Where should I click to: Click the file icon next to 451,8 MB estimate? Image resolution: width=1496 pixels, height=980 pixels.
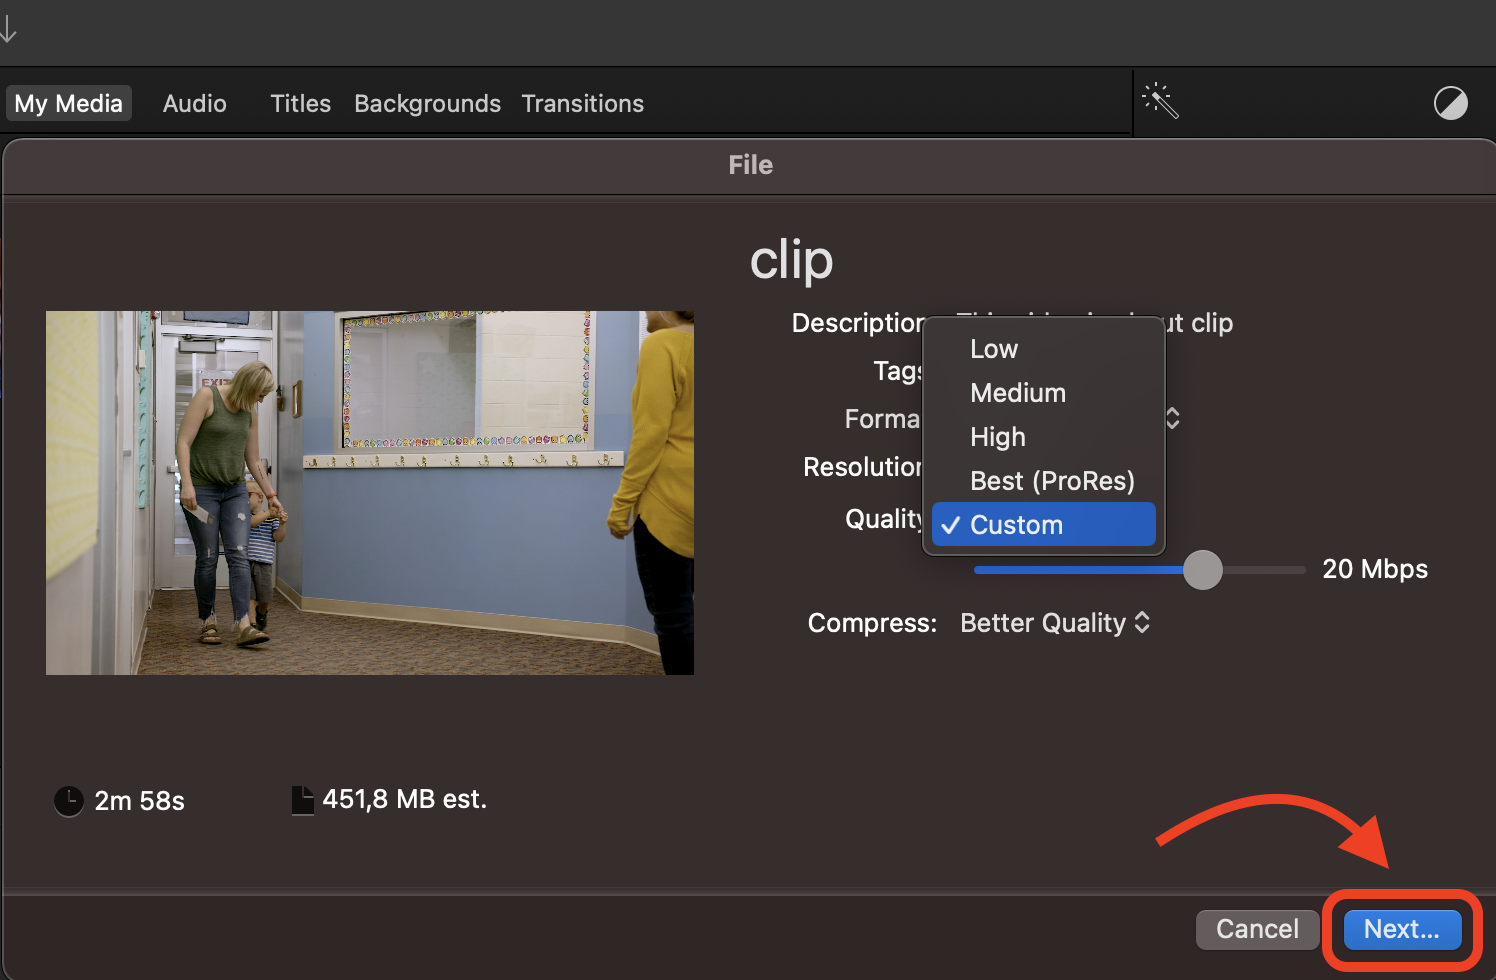[x=303, y=799]
